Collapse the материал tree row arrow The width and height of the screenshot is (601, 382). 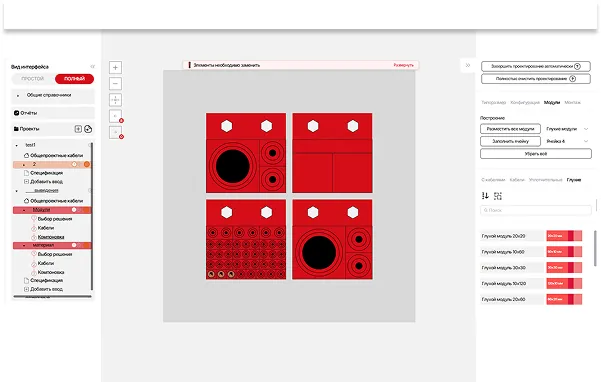pyautogui.click(x=24, y=246)
